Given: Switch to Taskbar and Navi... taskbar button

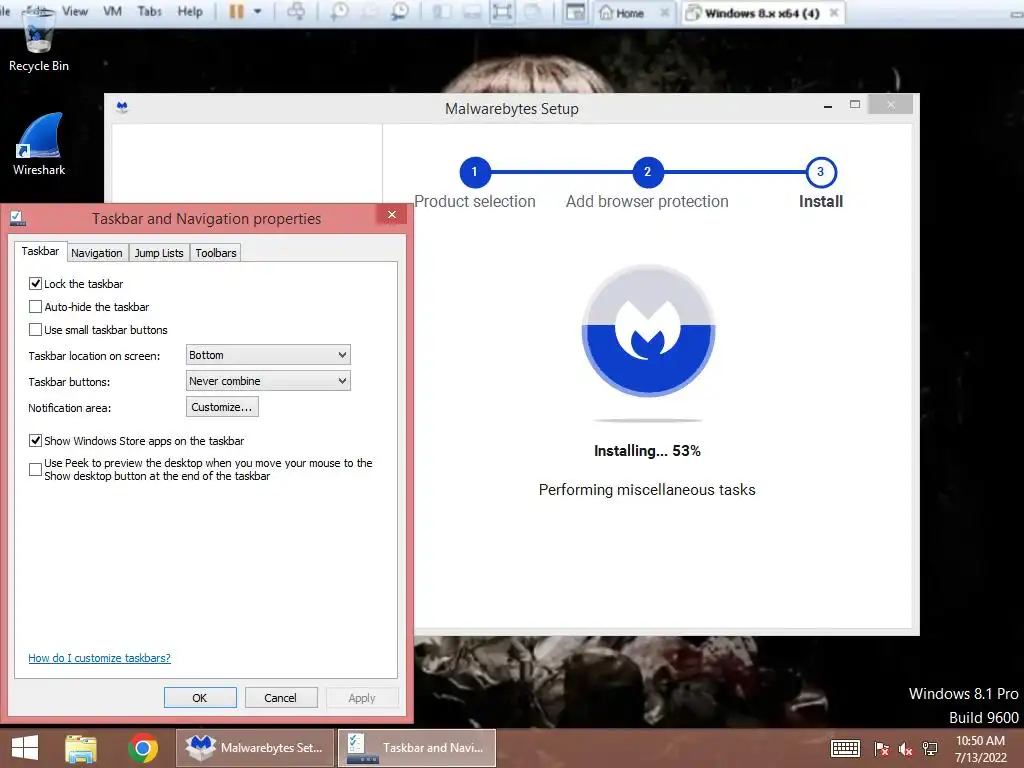Looking at the screenshot, I should pos(417,748).
